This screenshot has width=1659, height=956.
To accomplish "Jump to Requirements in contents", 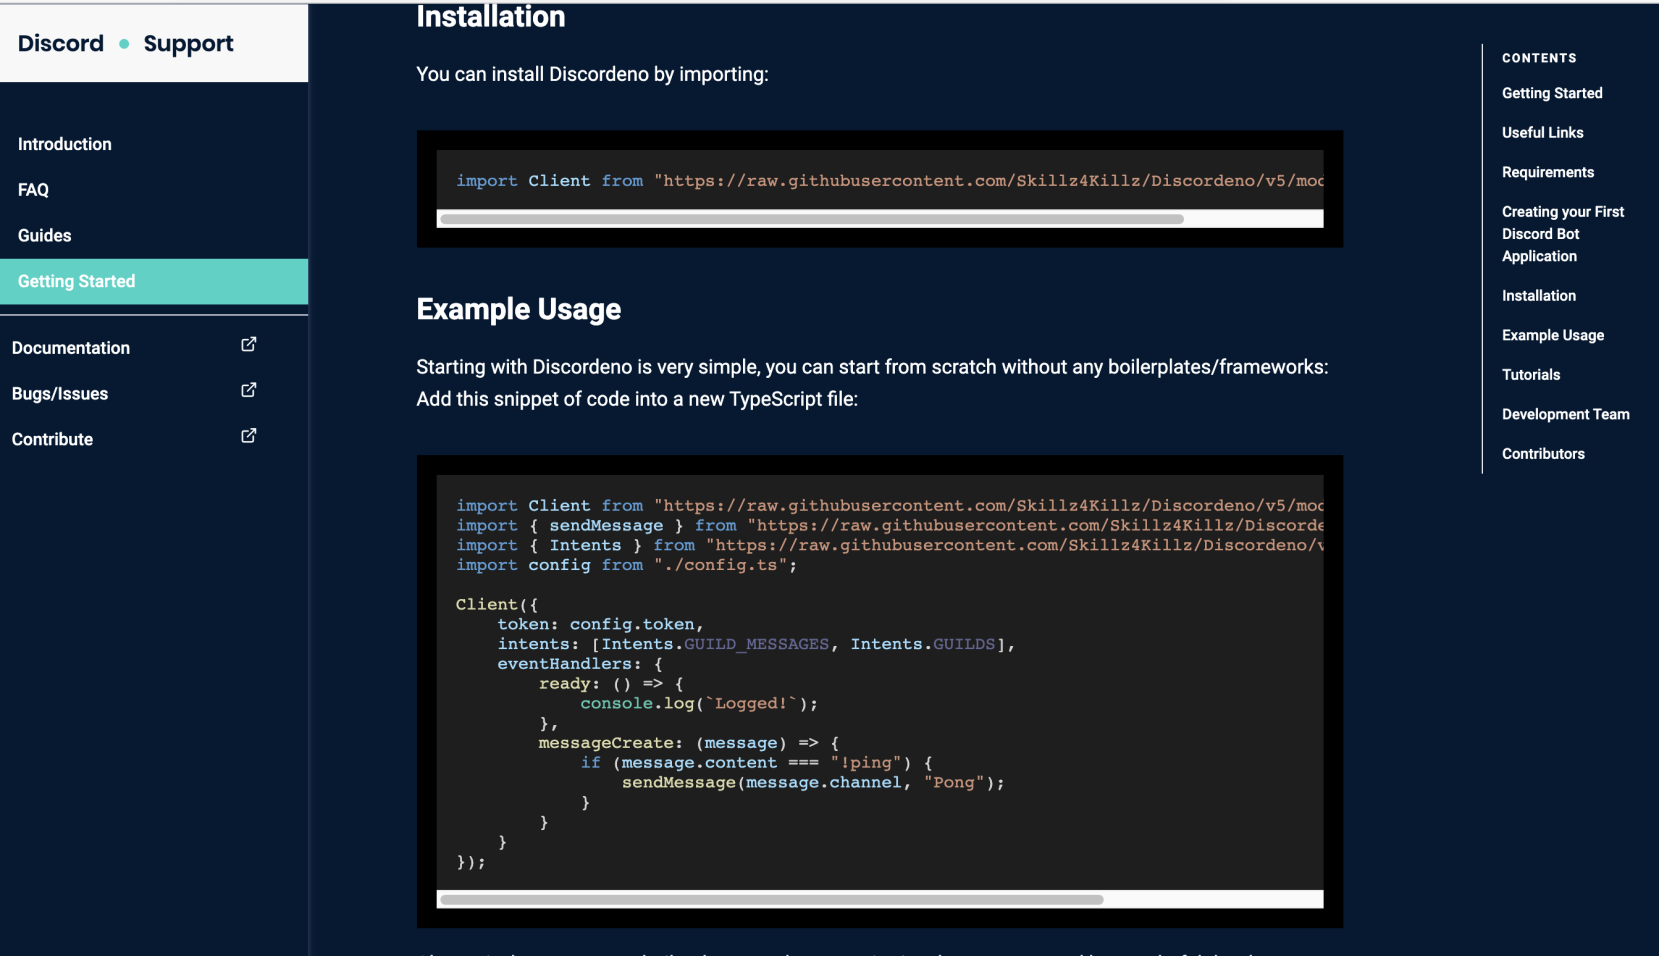I will pyautogui.click(x=1548, y=172).
